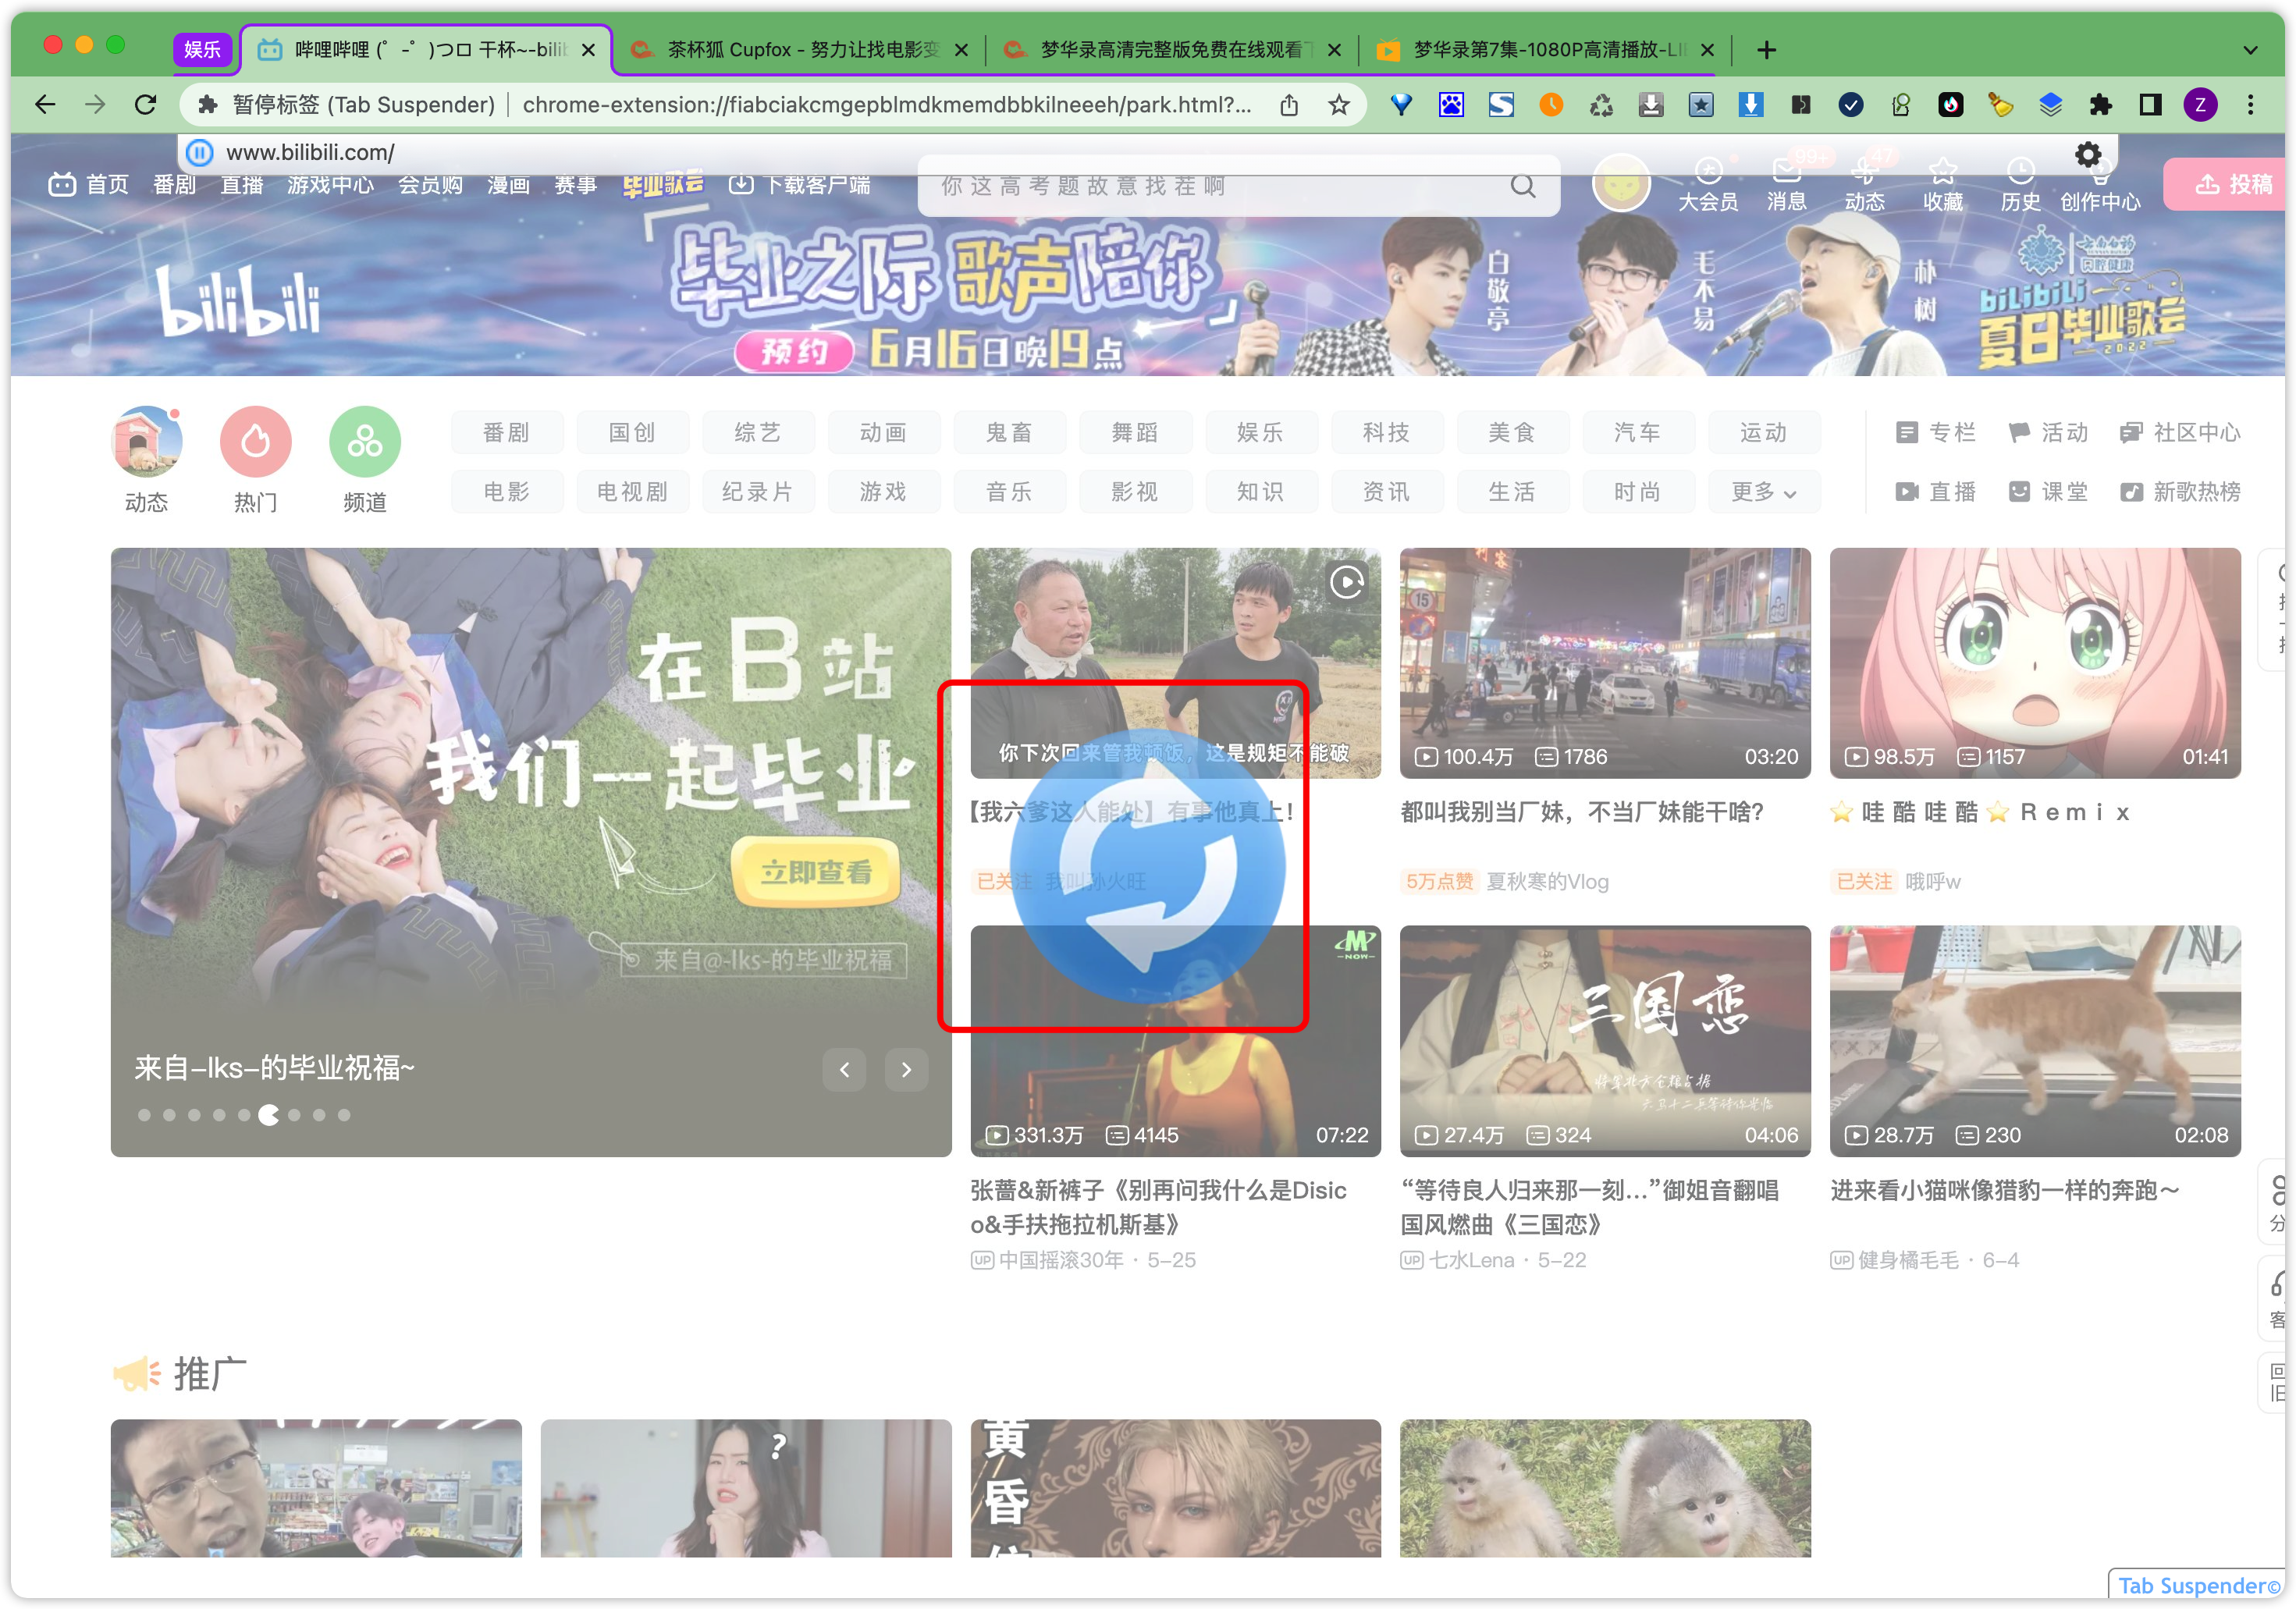Open the tab search chevron
Image resolution: width=2296 pixels, height=1609 pixels.
[2250, 50]
